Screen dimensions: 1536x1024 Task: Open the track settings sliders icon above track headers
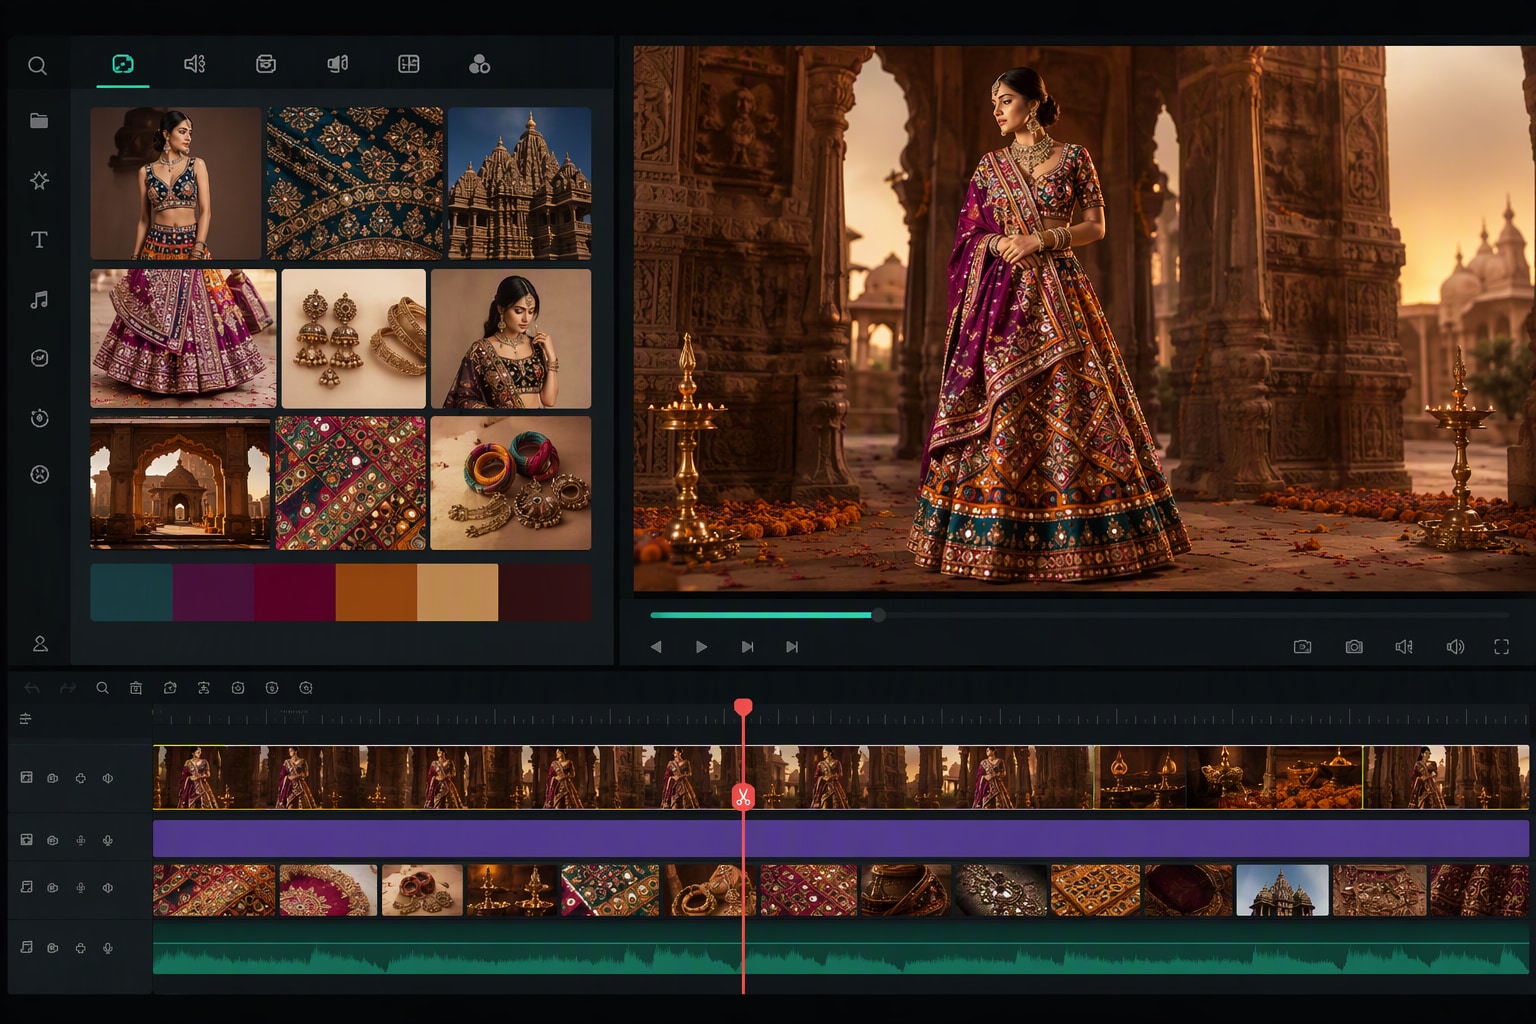pyautogui.click(x=26, y=719)
